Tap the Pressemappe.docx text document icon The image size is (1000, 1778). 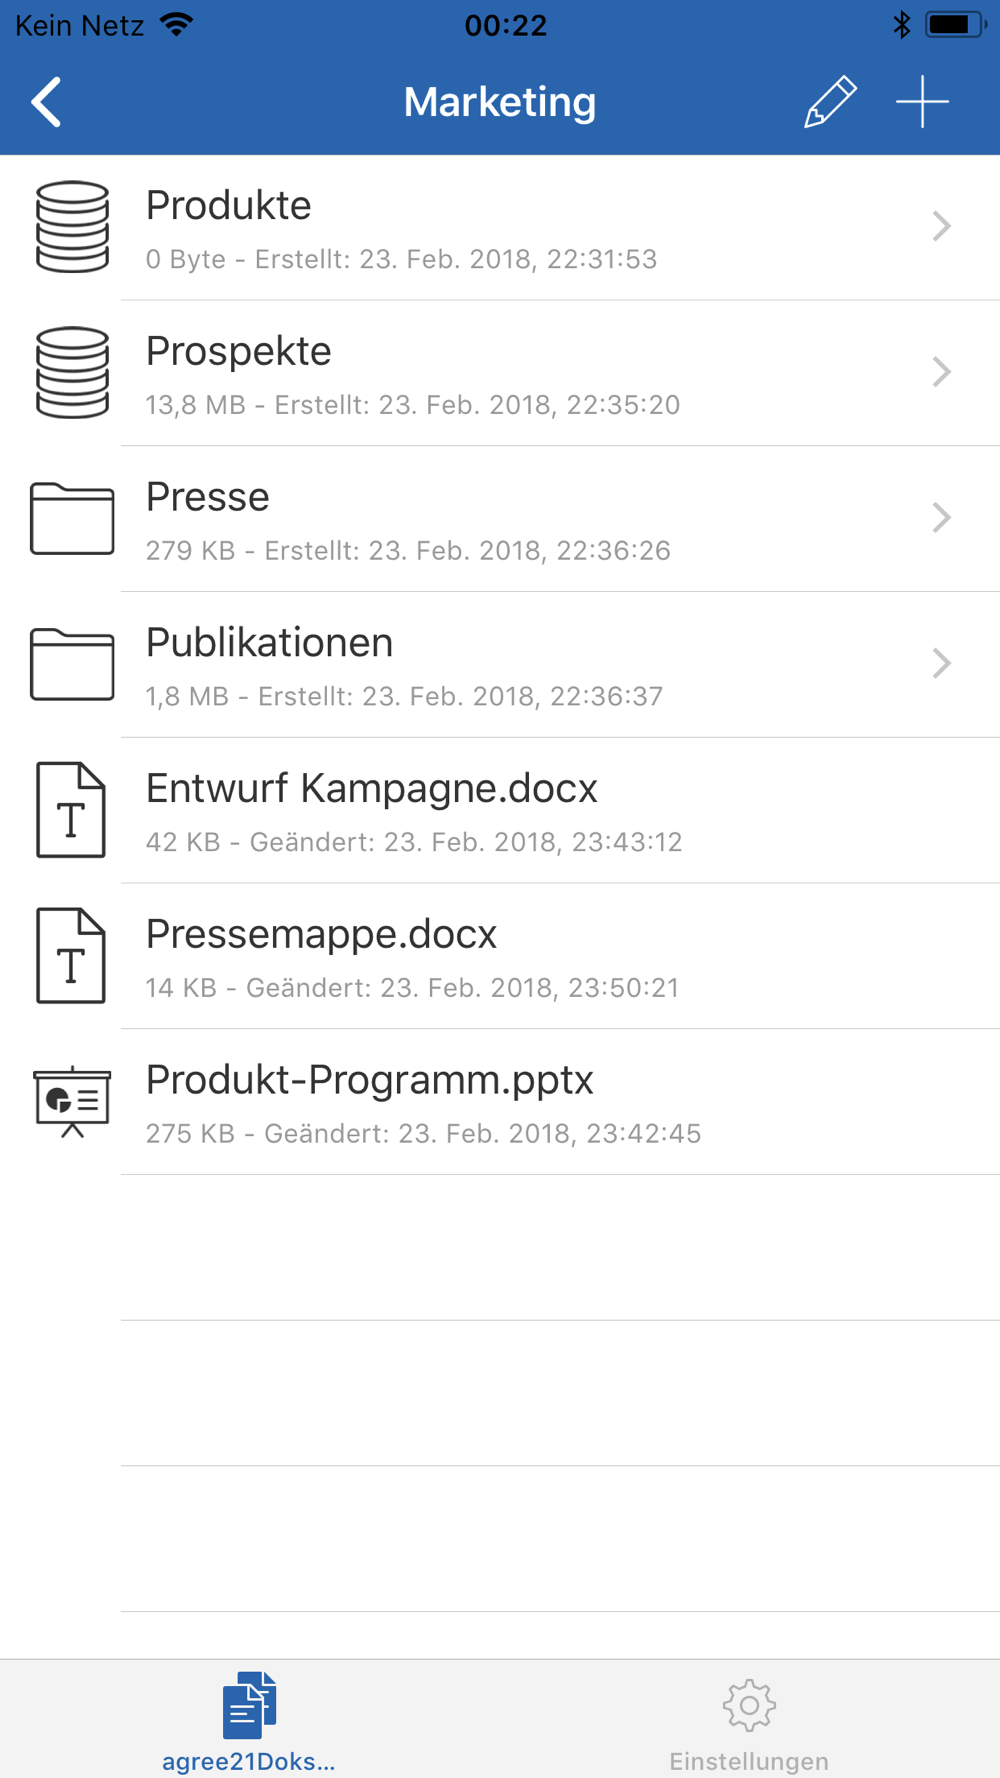[71, 956]
